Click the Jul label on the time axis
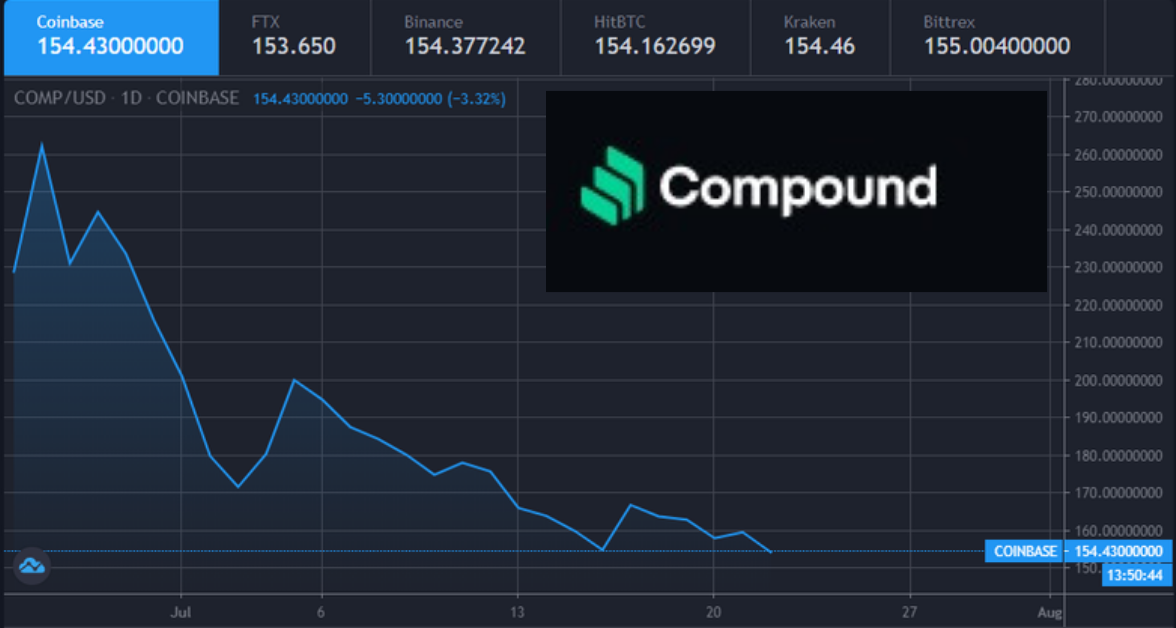The height and width of the screenshot is (628, 1176). (181, 611)
